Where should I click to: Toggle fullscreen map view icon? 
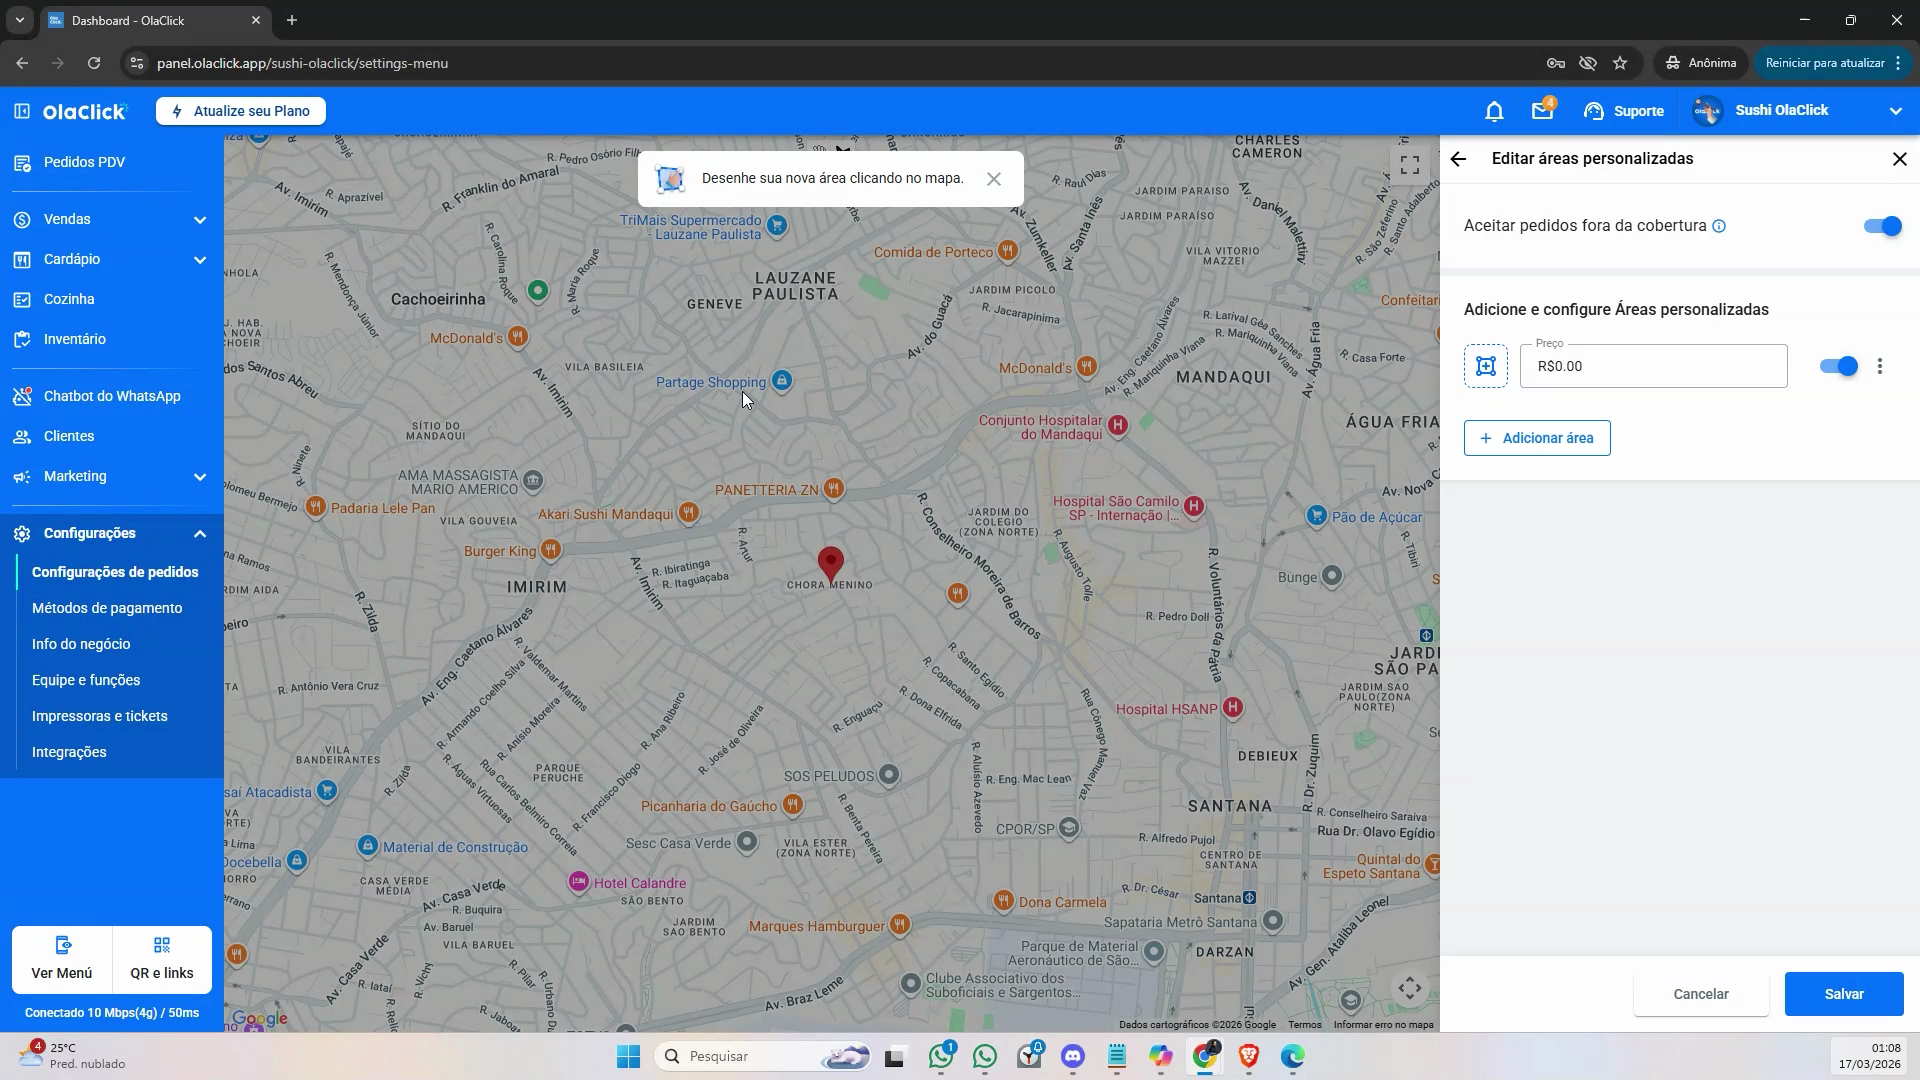[x=1410, y=165]
